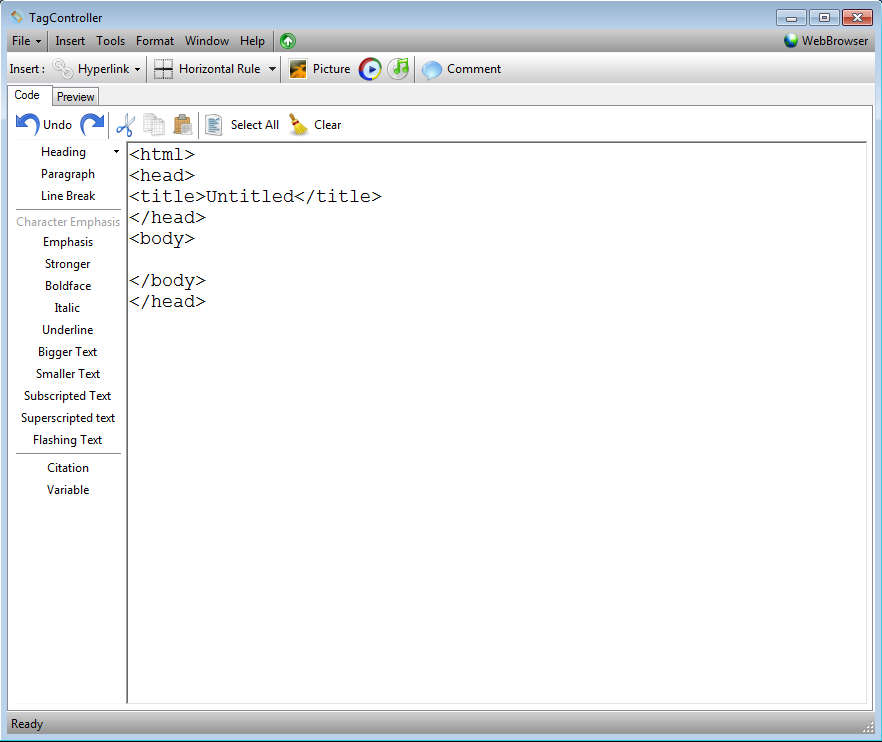The width and height of the screenshot is (882, 742).
Task: Apply Stronger tag
Action: pyautogui.click(x=68, y=264)
